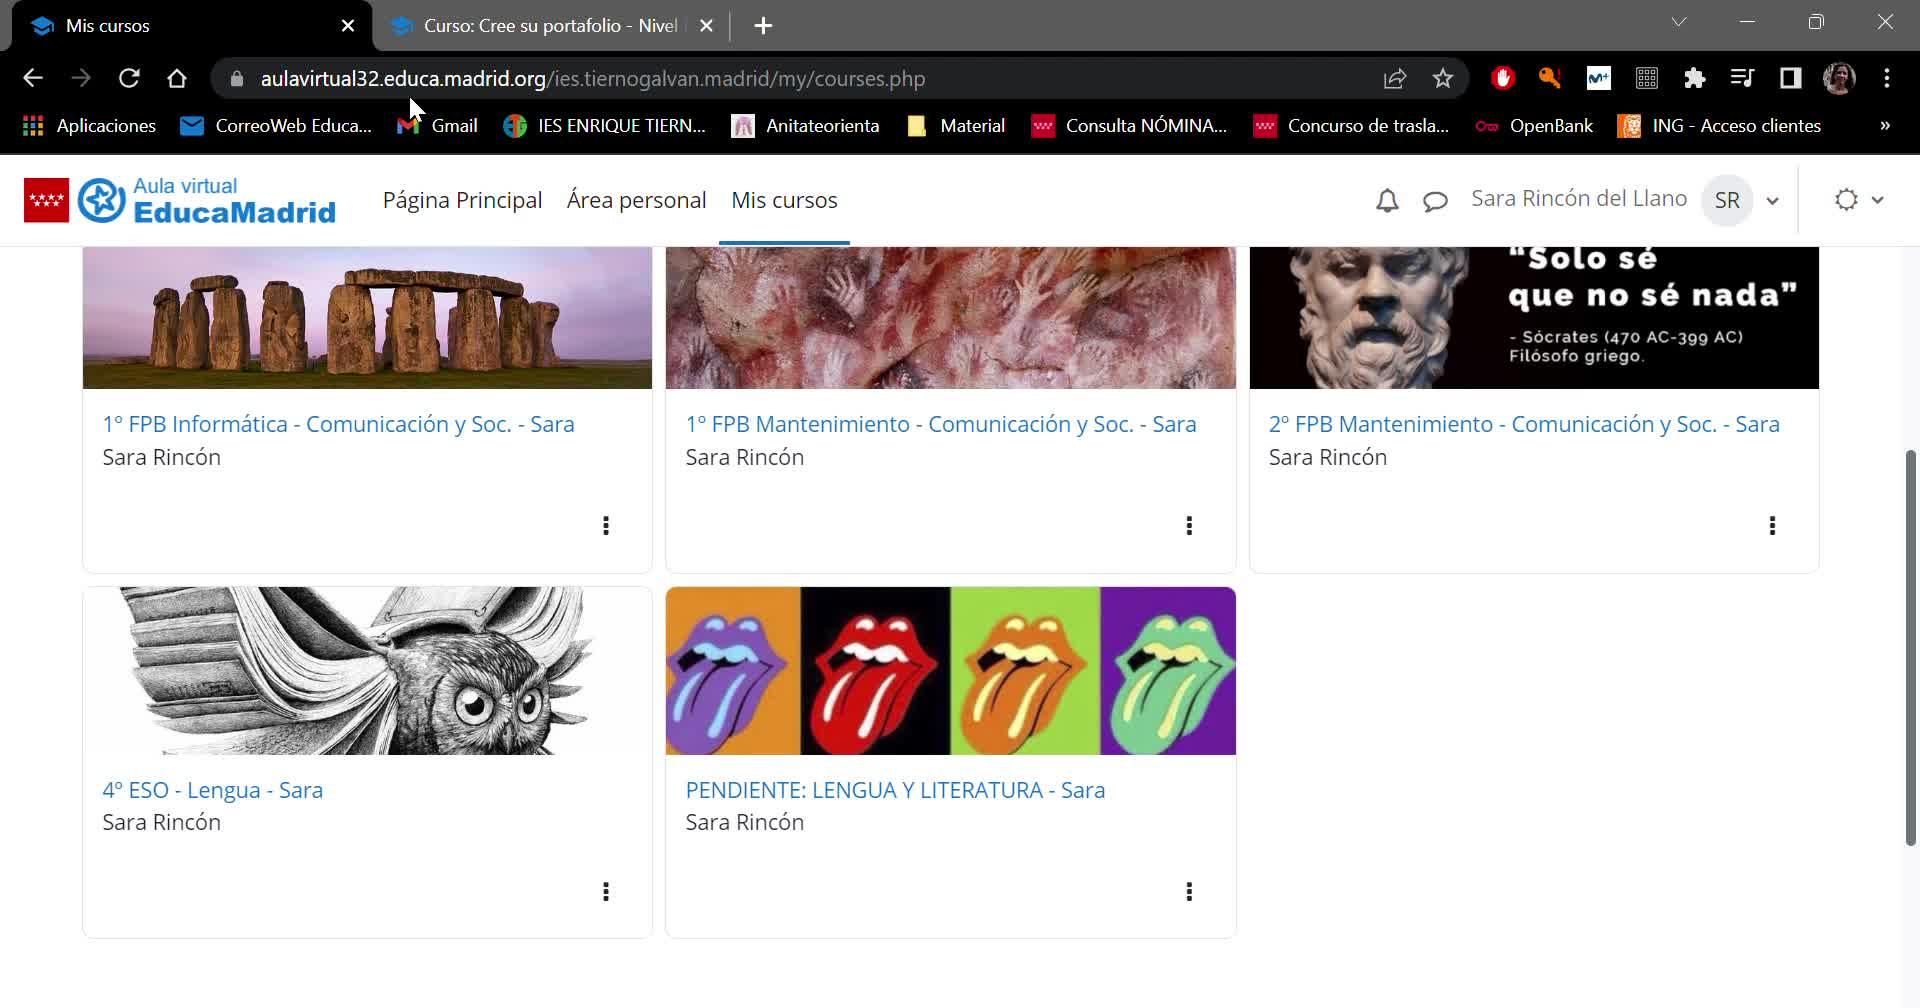Open the browser extensions puzzle icon
Screen dimensions: 1920x1008
[x=1694, y=78]
